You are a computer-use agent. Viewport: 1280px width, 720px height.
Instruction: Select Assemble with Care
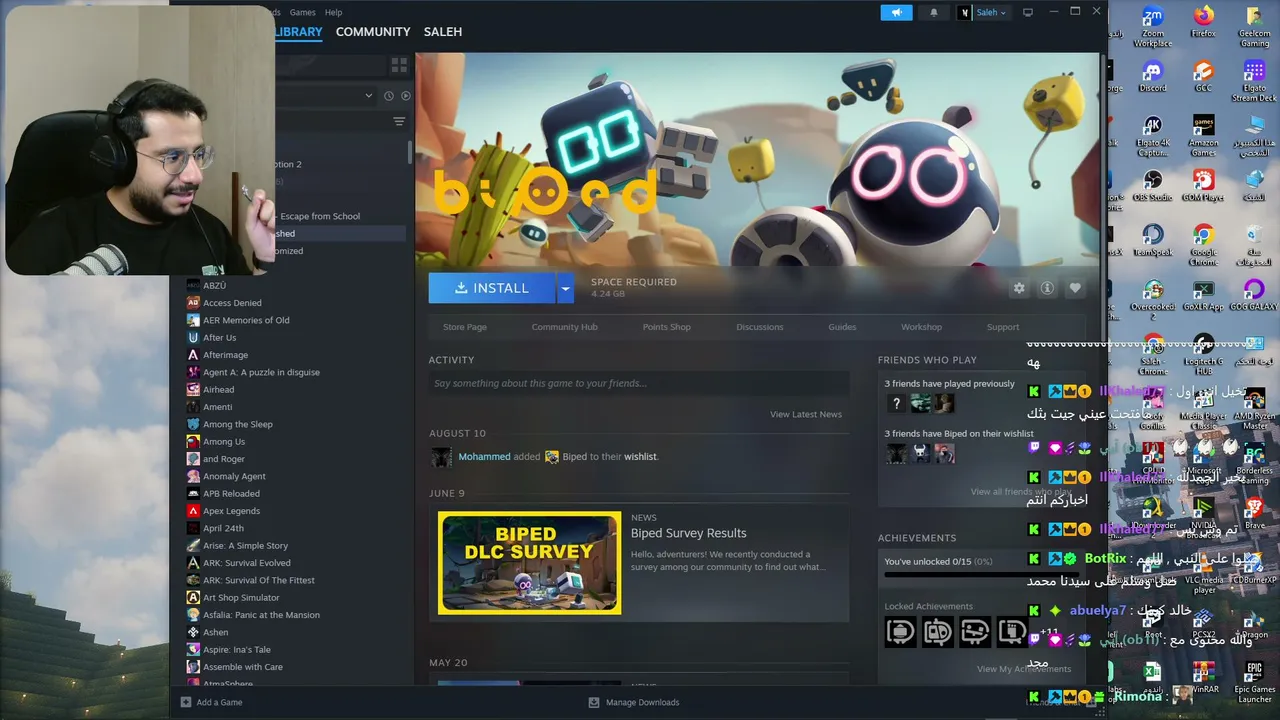pos(243,667)
